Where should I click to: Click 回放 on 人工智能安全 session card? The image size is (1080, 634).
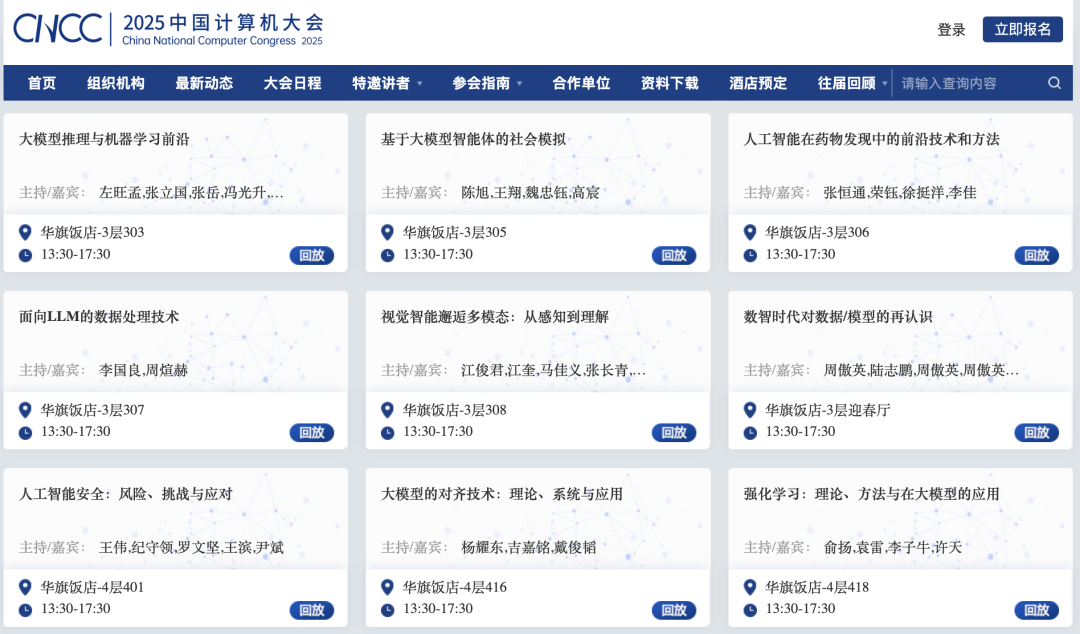(x=311, y=609)
